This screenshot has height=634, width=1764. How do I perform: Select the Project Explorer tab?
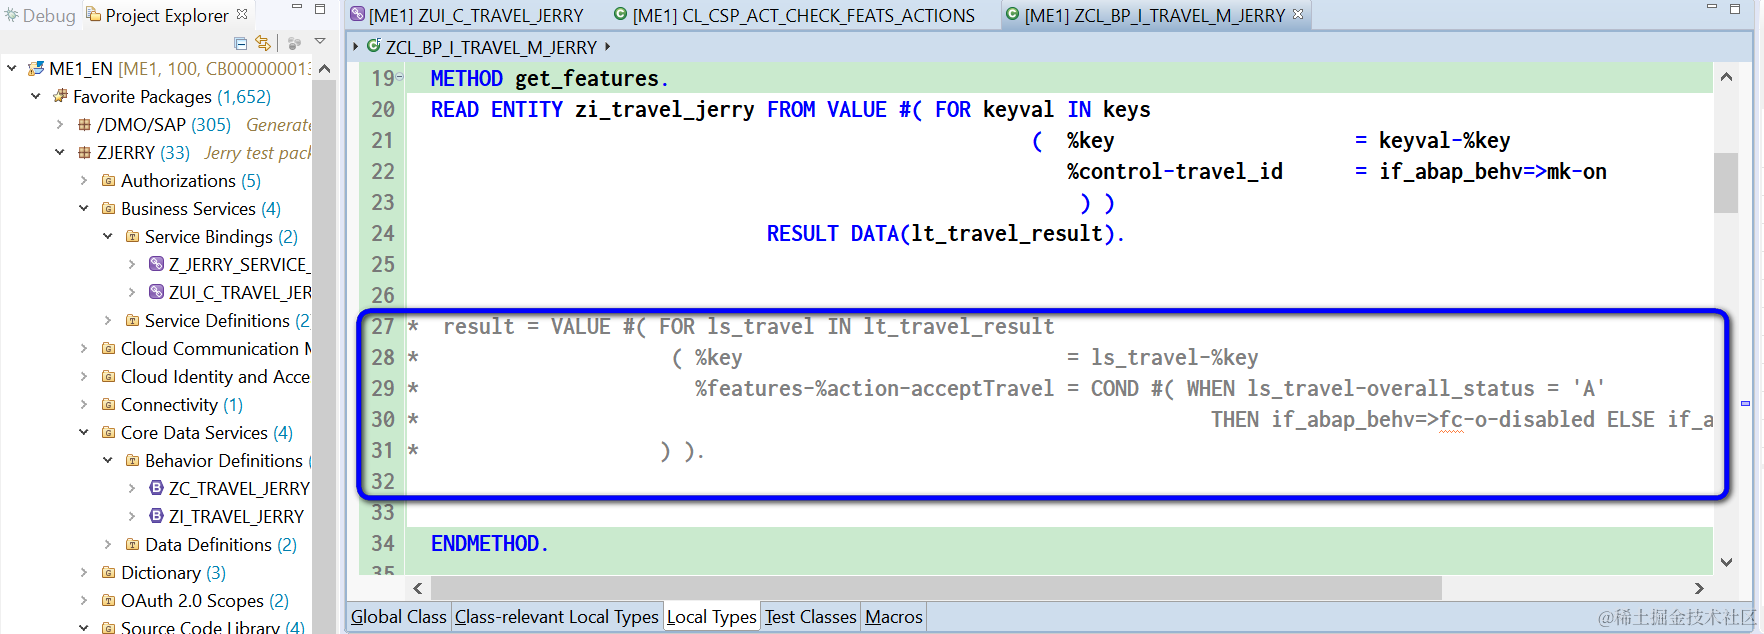coord(158,15)
